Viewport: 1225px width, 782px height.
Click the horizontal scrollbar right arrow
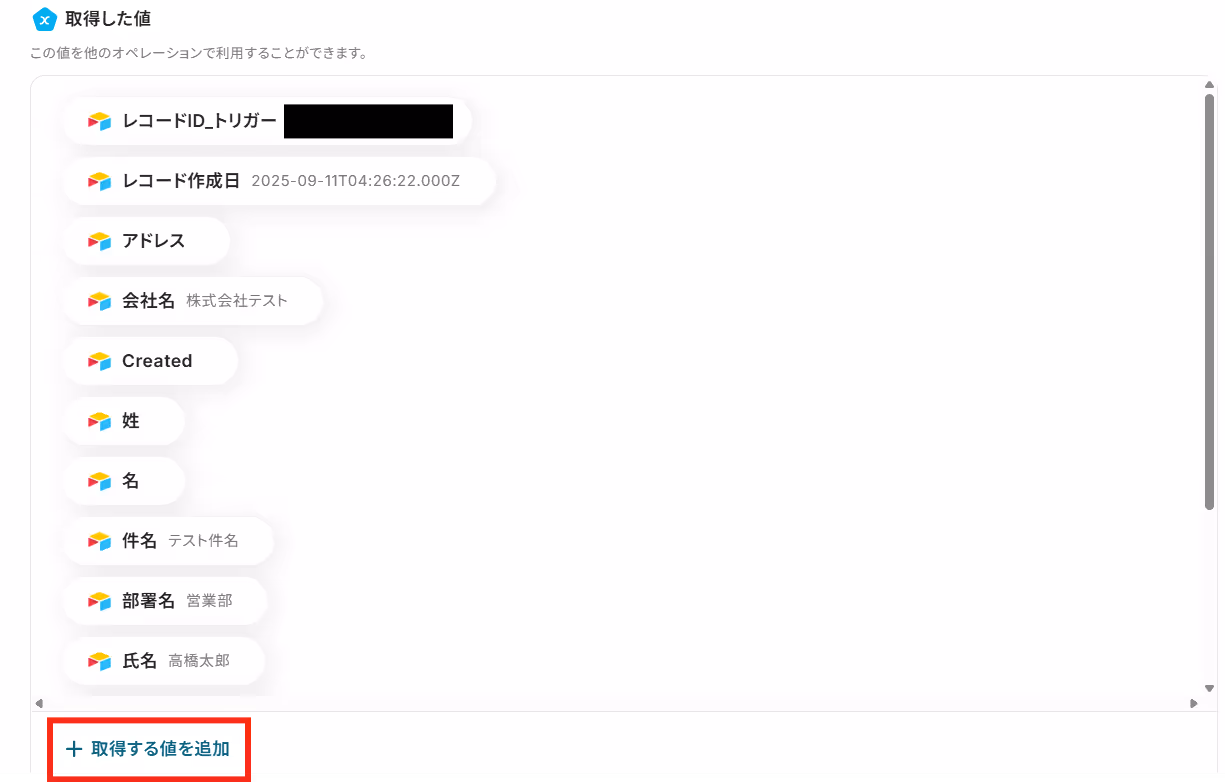[x=1193, y=703]
